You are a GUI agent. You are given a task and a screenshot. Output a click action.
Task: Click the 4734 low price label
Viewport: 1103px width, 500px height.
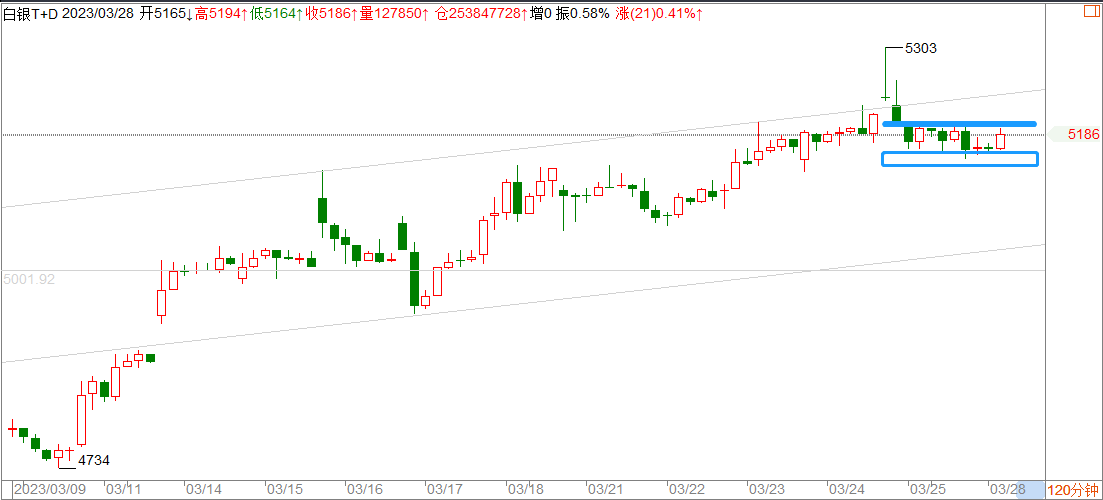[94, 461]
